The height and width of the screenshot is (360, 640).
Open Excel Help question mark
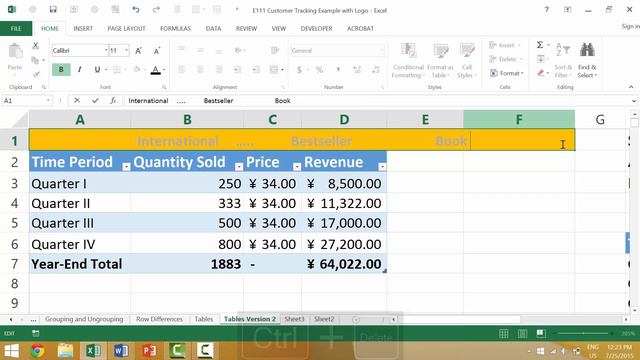[547, 9]
